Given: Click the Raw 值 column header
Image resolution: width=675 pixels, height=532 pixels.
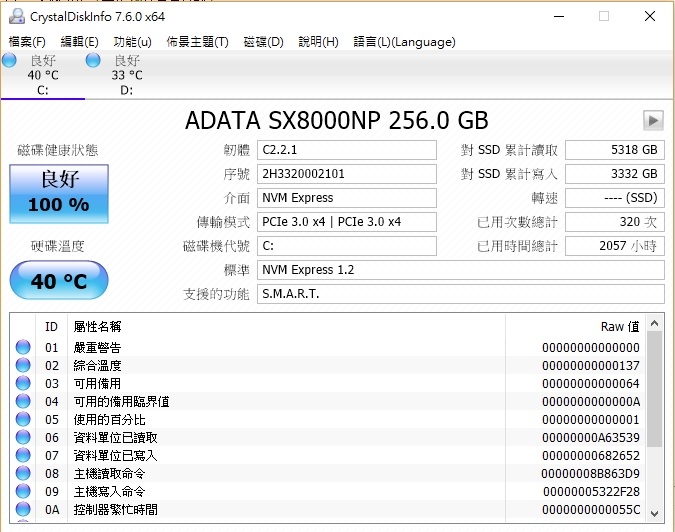Looking at the screenshot, I should click(x=576, y=327).
